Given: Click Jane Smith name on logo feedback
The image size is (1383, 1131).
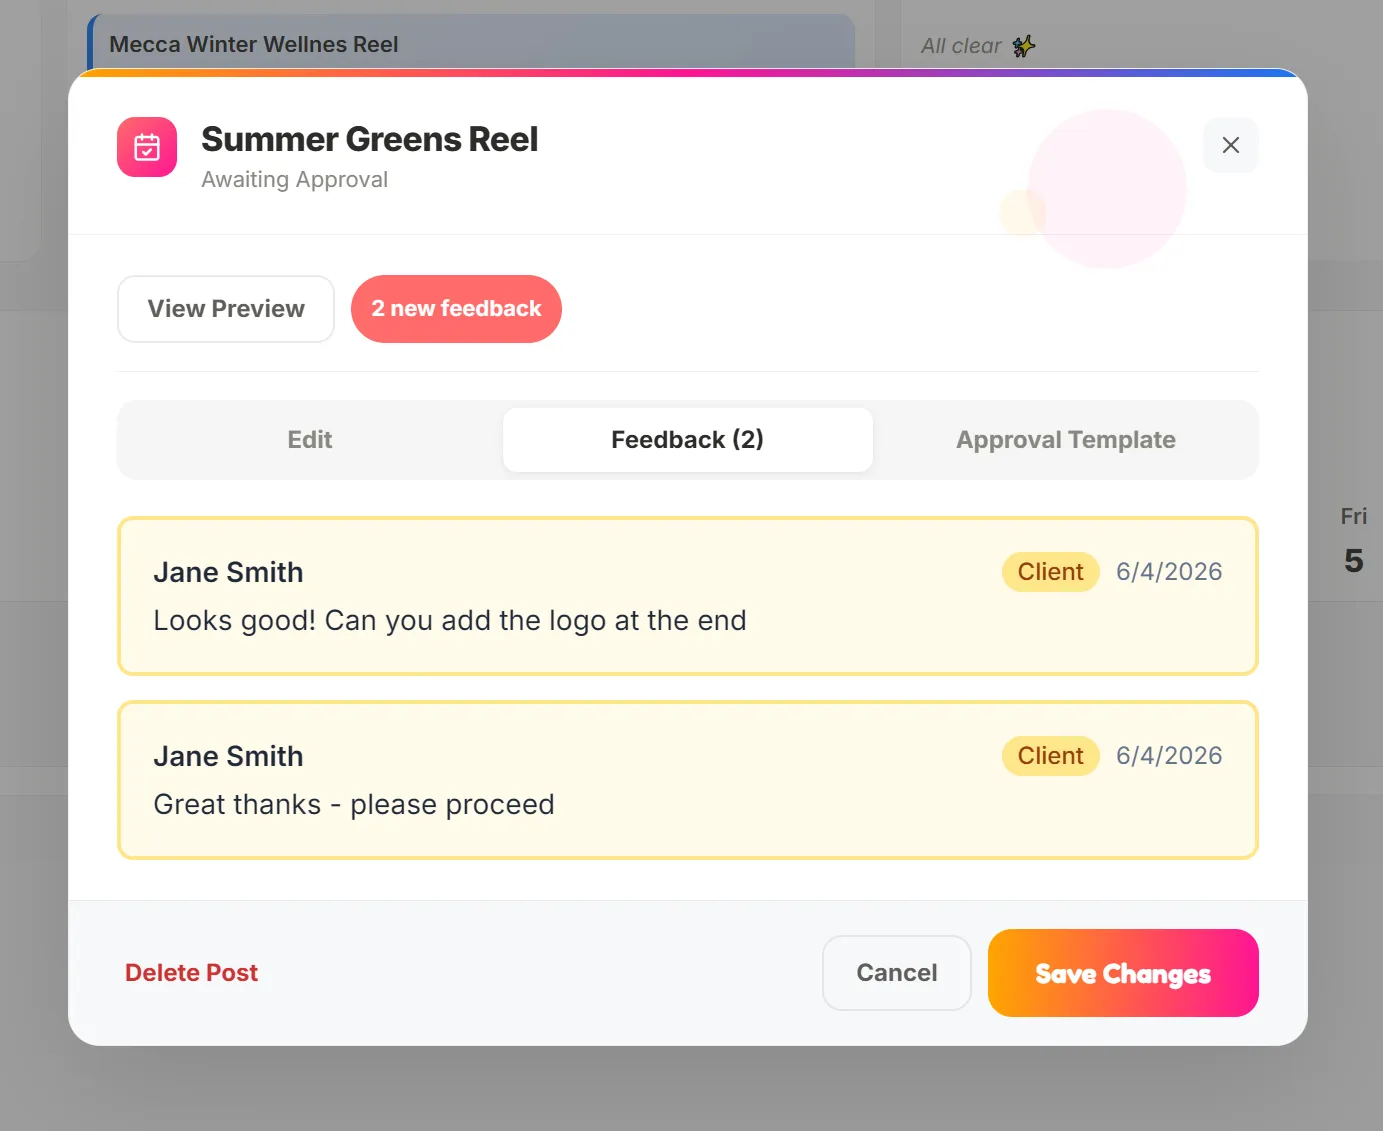Looking at the screenshot, I should [x=228, y=572].
